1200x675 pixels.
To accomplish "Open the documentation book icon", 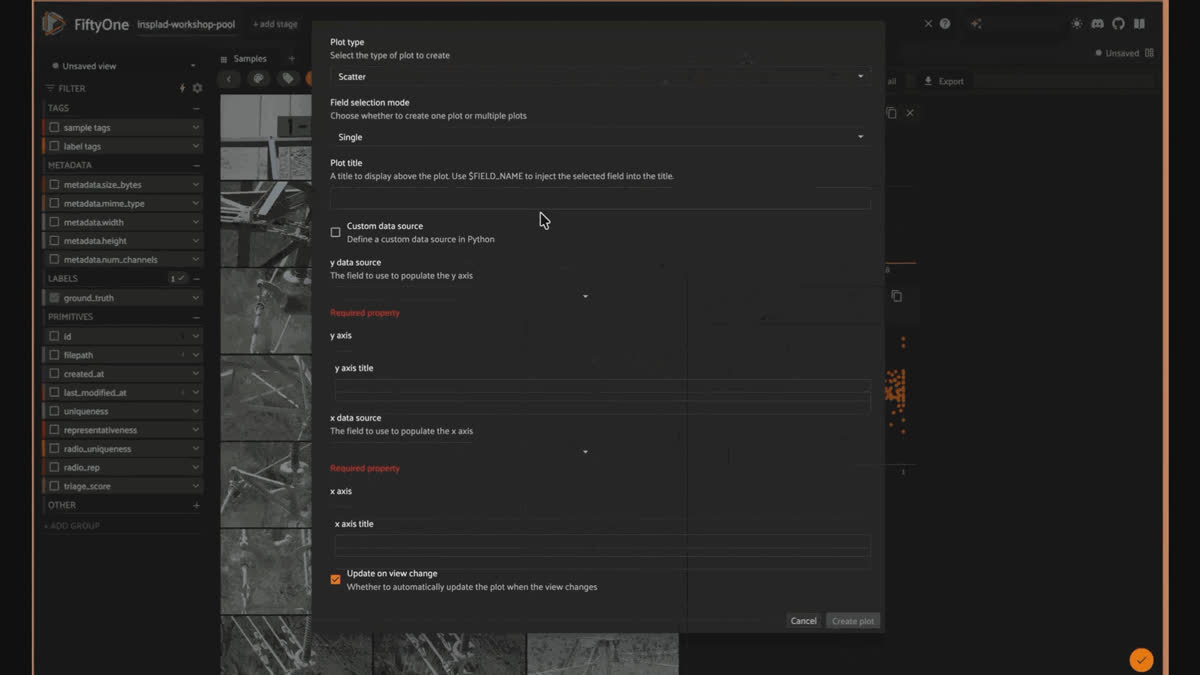I will pos(1139,24).
